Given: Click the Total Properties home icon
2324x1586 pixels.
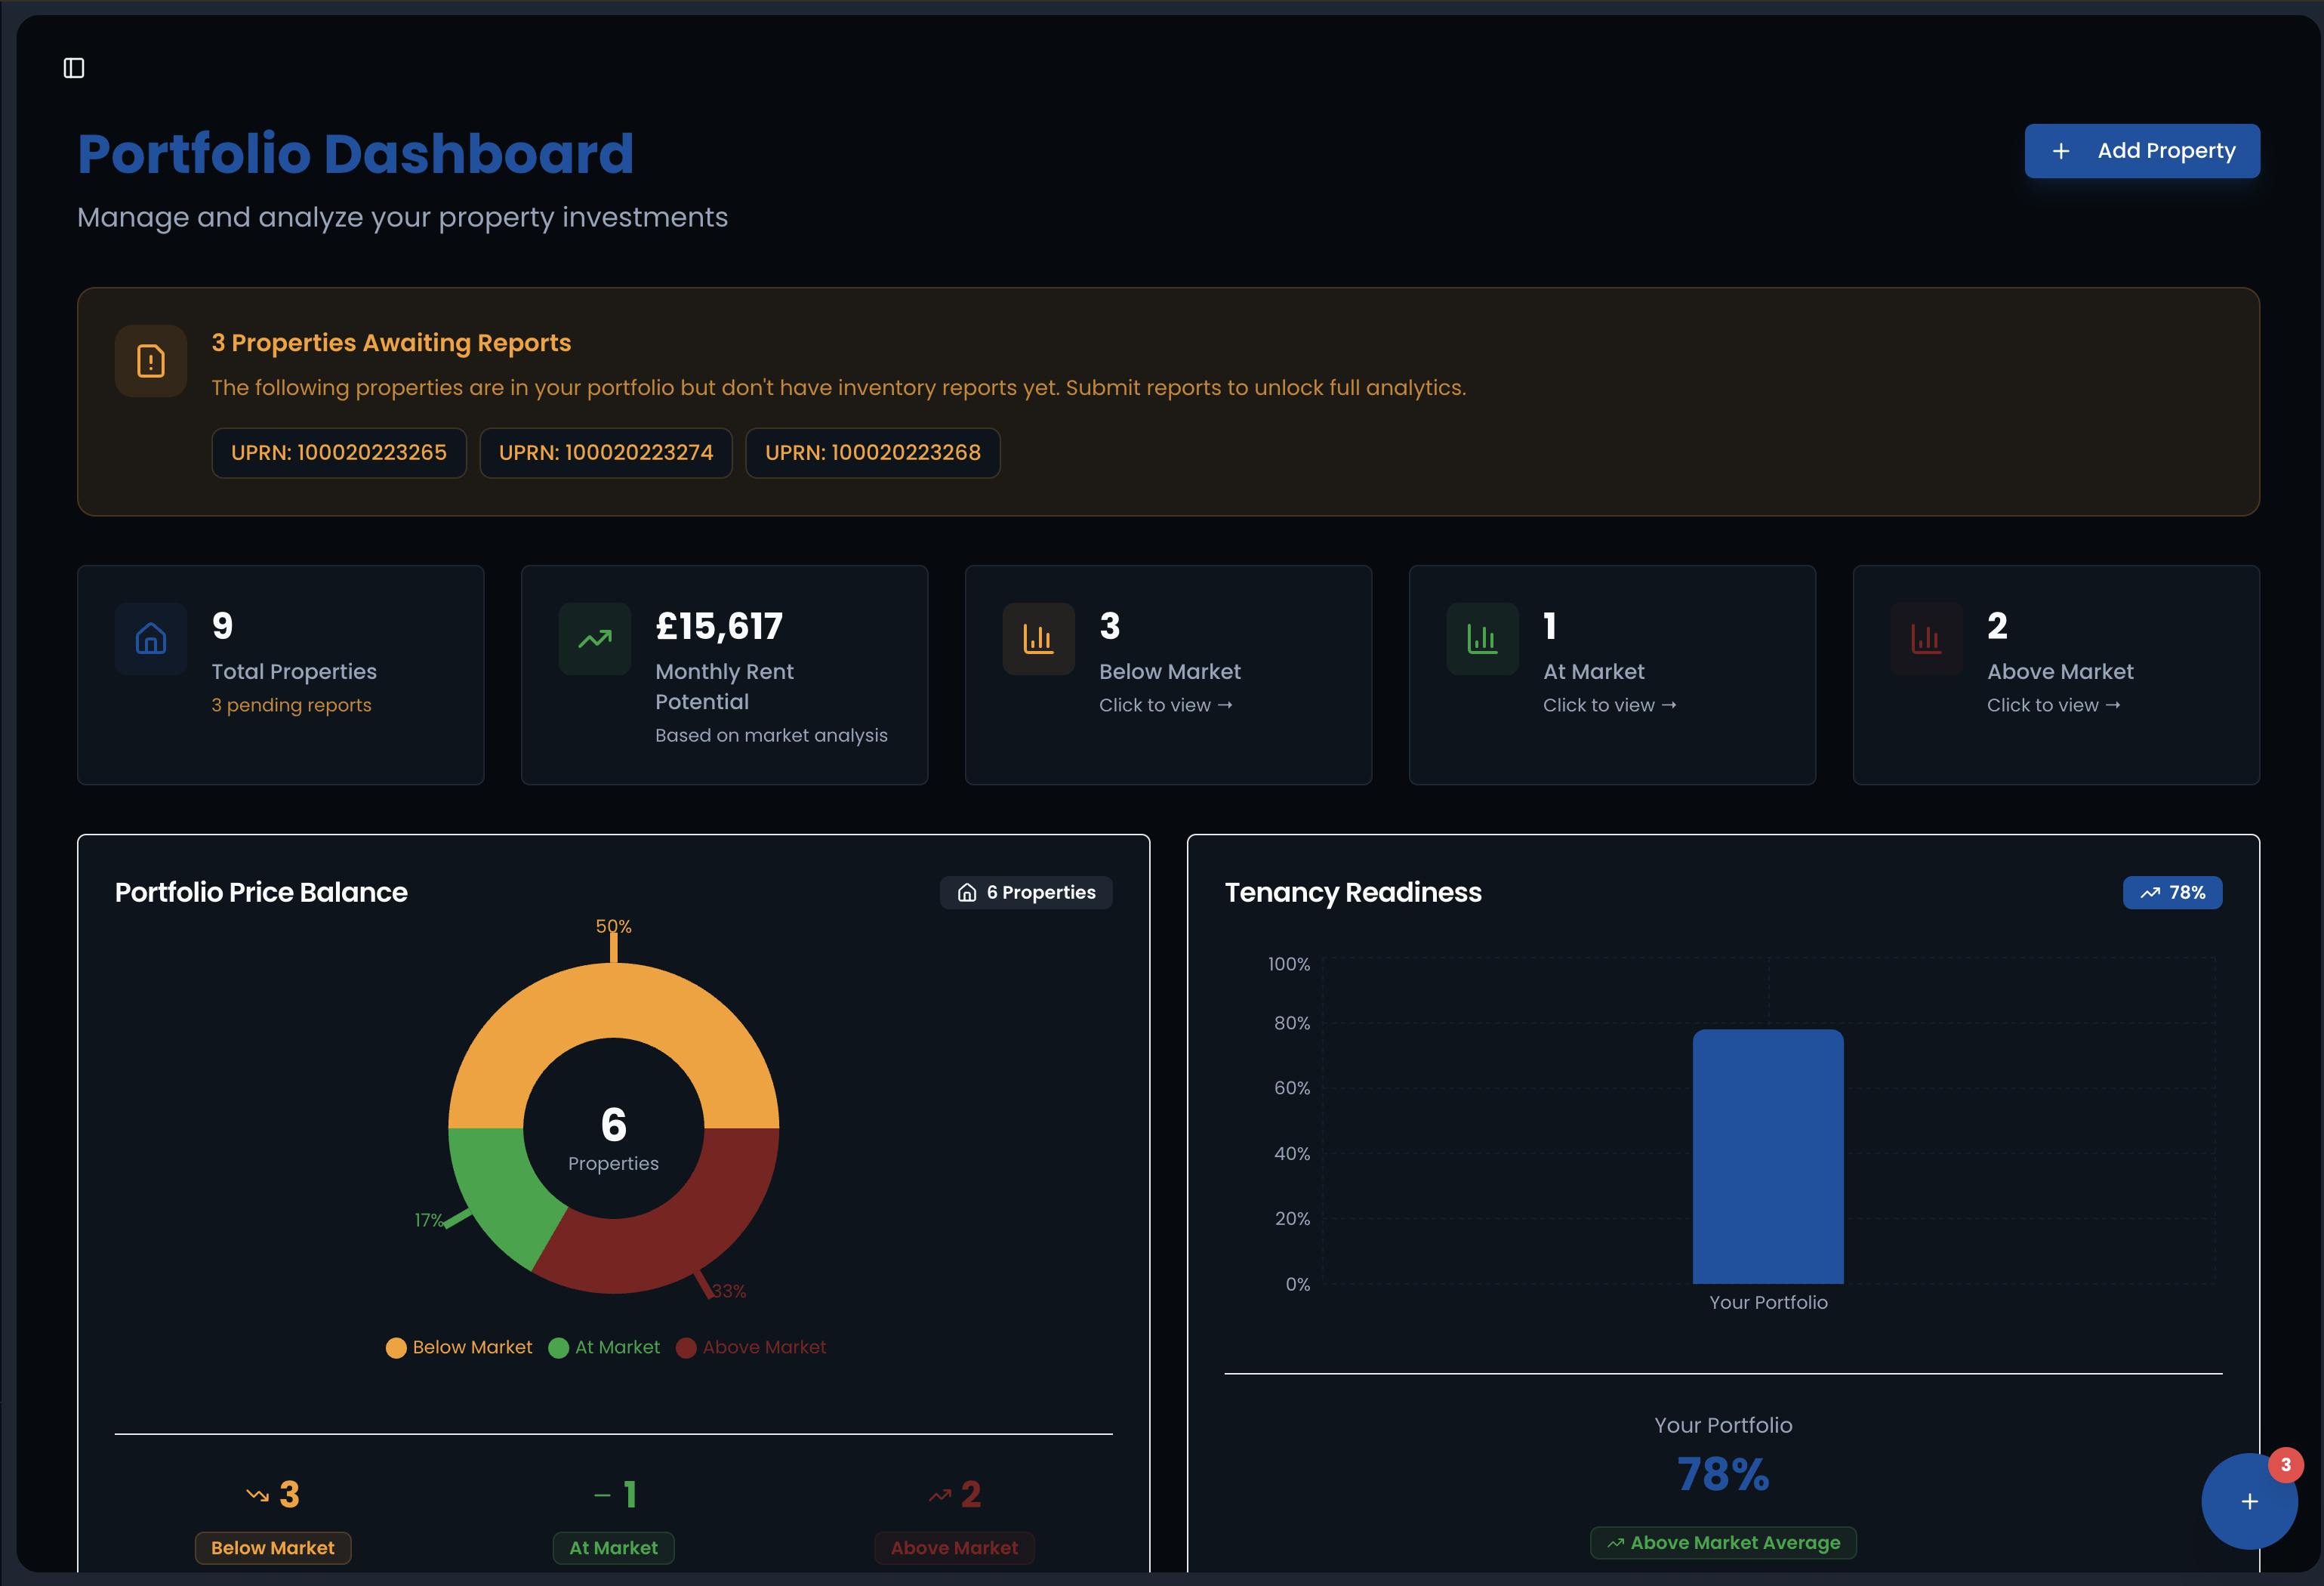Looking at the screenshot, I should coord(150,638).
